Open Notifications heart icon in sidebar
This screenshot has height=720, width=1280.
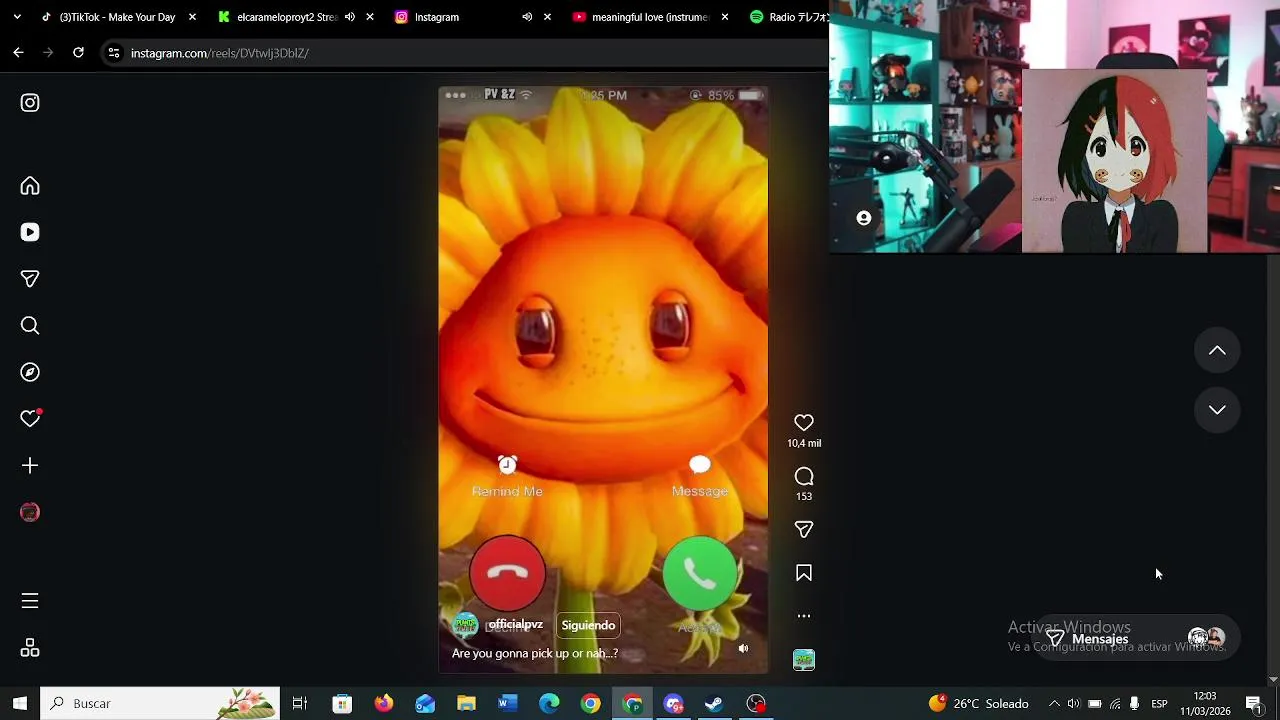pyautogui.click(x=30, y=419)
